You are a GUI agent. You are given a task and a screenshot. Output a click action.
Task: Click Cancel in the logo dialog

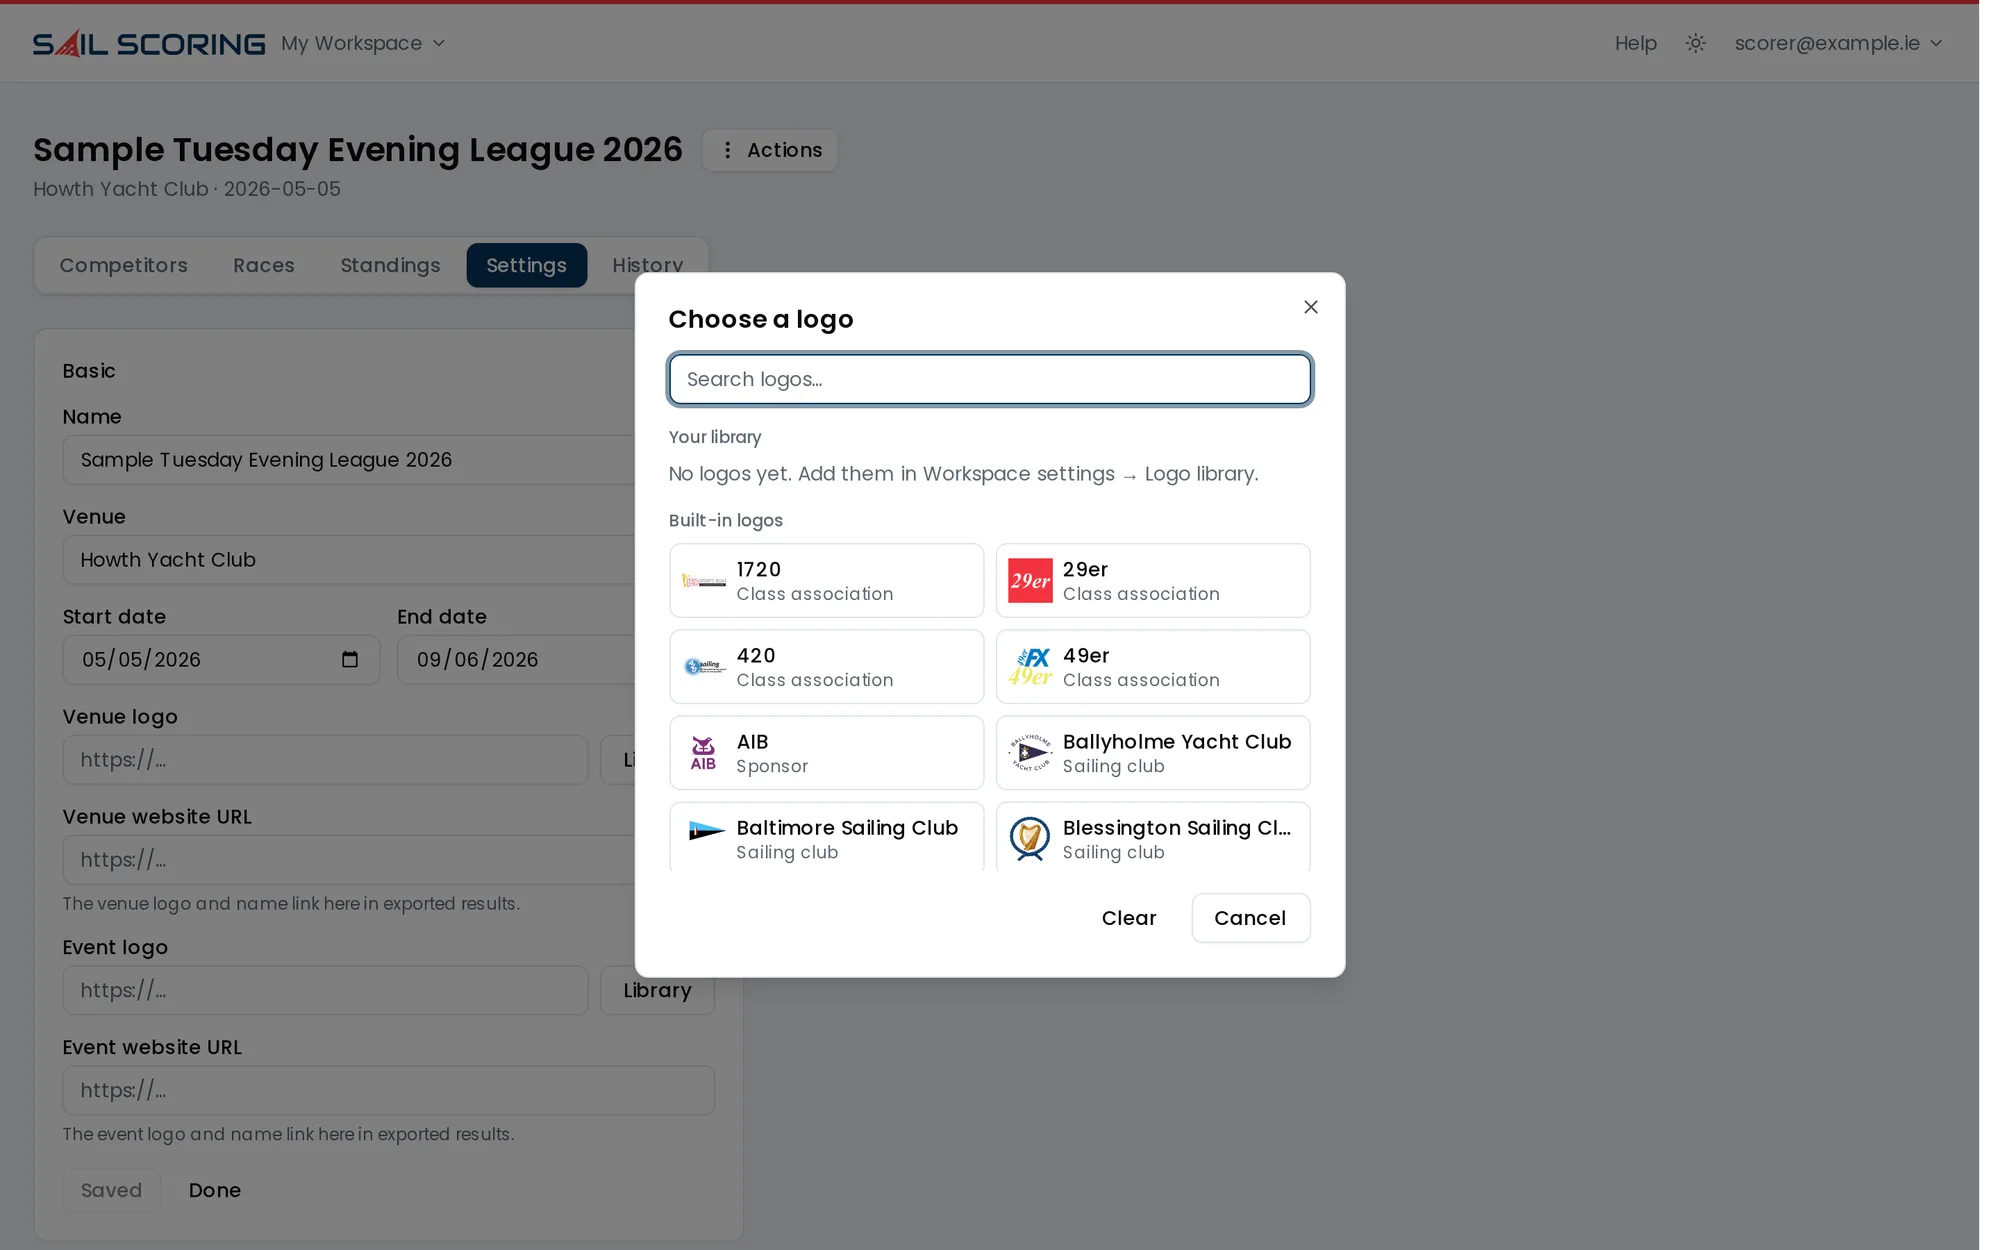click(1250, 918)
